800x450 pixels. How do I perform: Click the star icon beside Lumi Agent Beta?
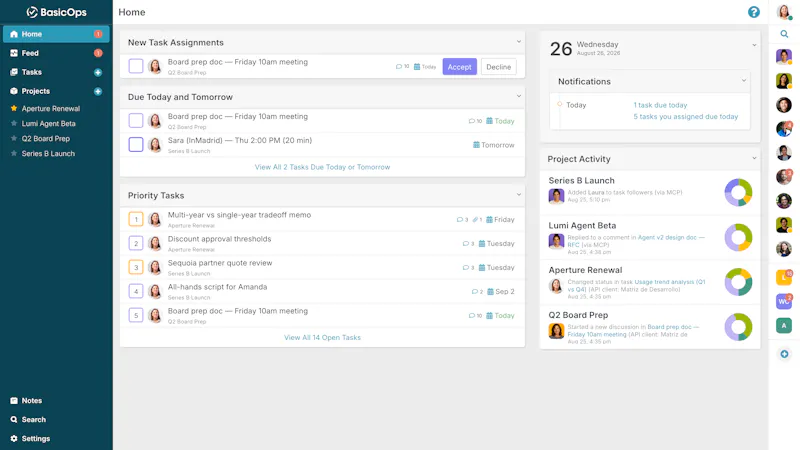14,123
